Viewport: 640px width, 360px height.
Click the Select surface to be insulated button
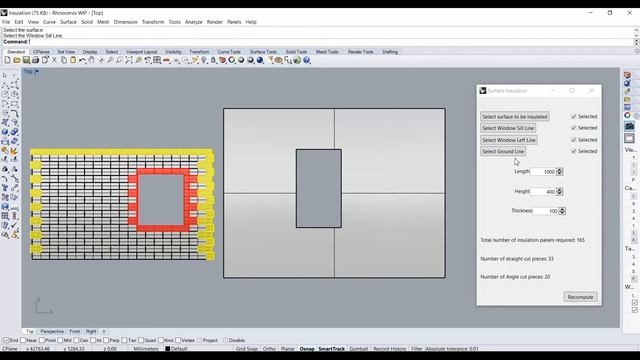515,117
